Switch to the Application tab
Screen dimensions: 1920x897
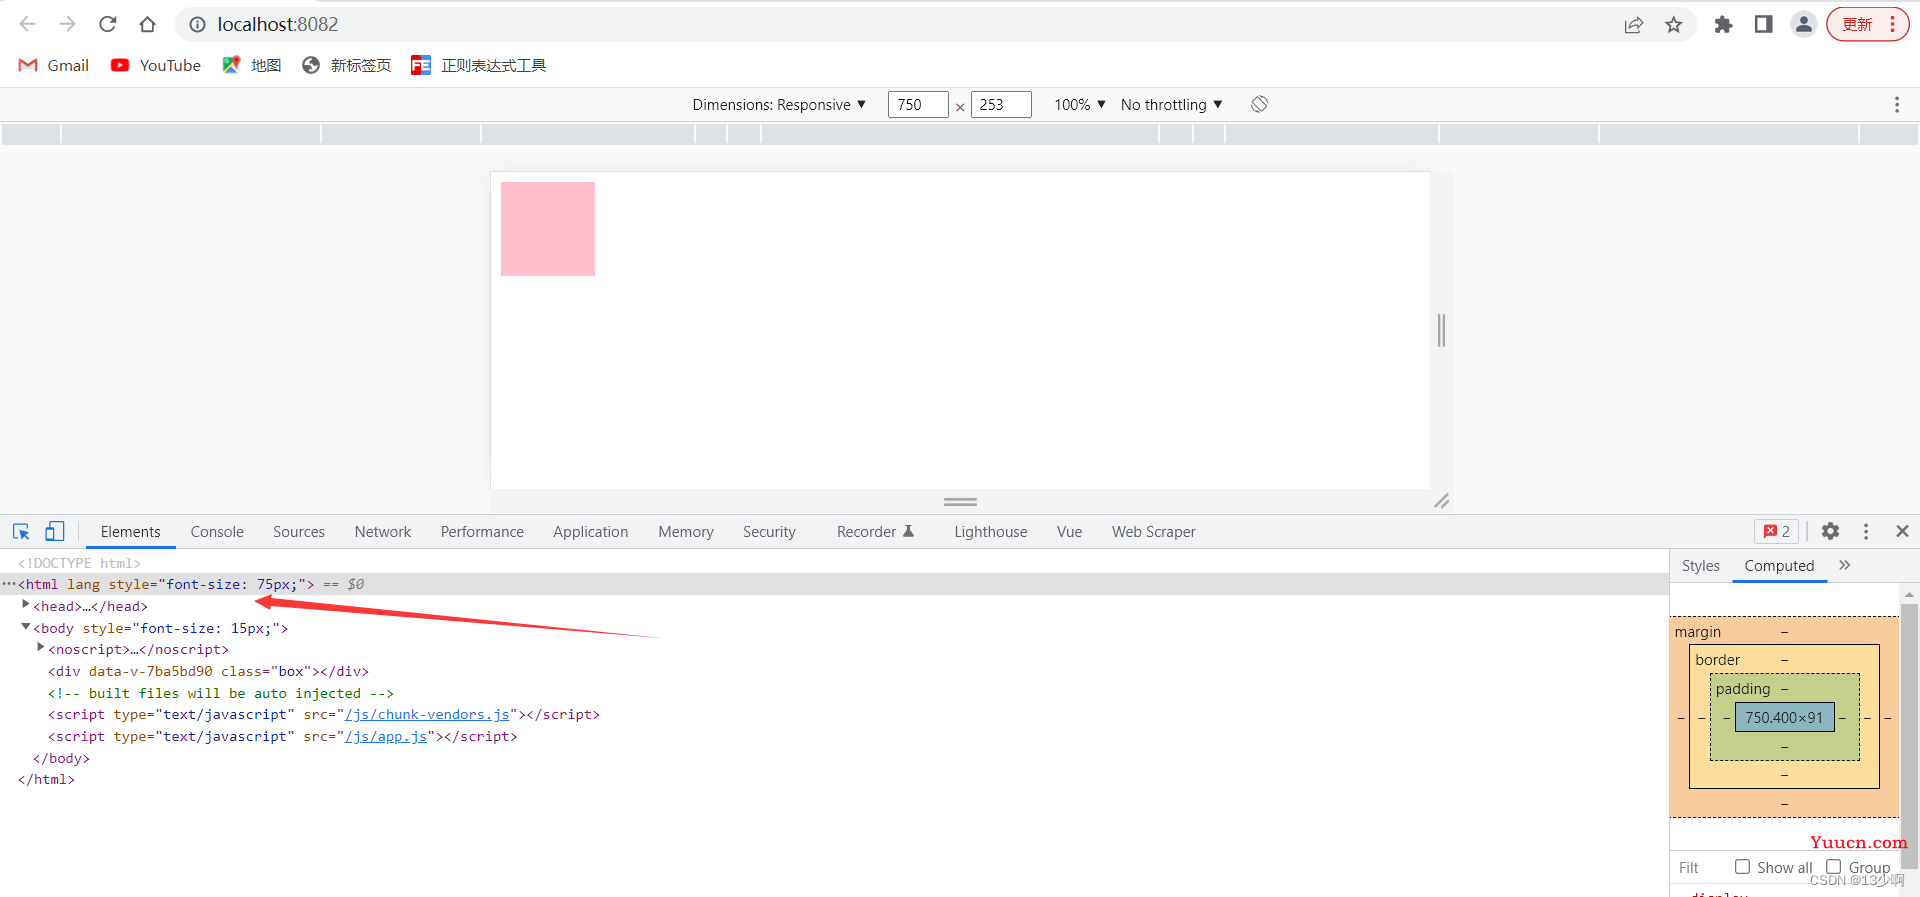pos(591,532)
